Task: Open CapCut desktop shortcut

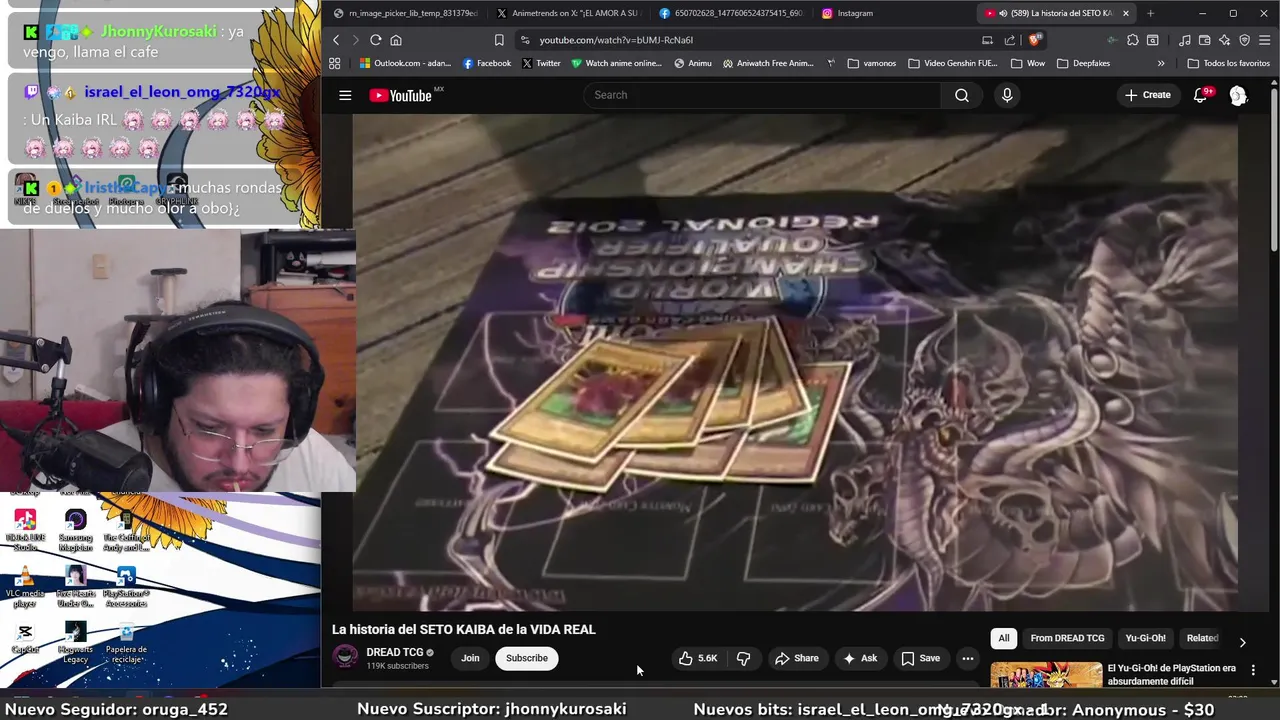Action: point(25,638)
